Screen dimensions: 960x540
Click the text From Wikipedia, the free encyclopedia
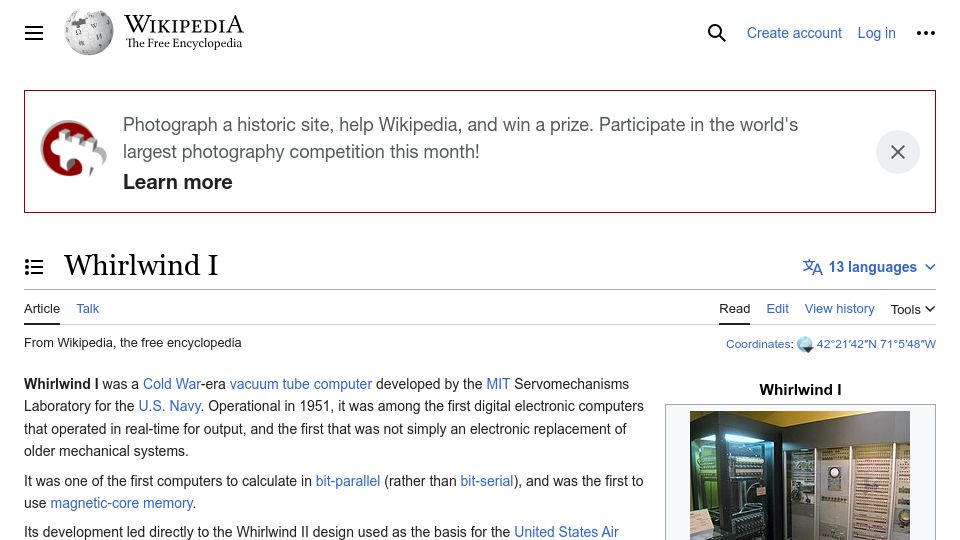point(132,343)
